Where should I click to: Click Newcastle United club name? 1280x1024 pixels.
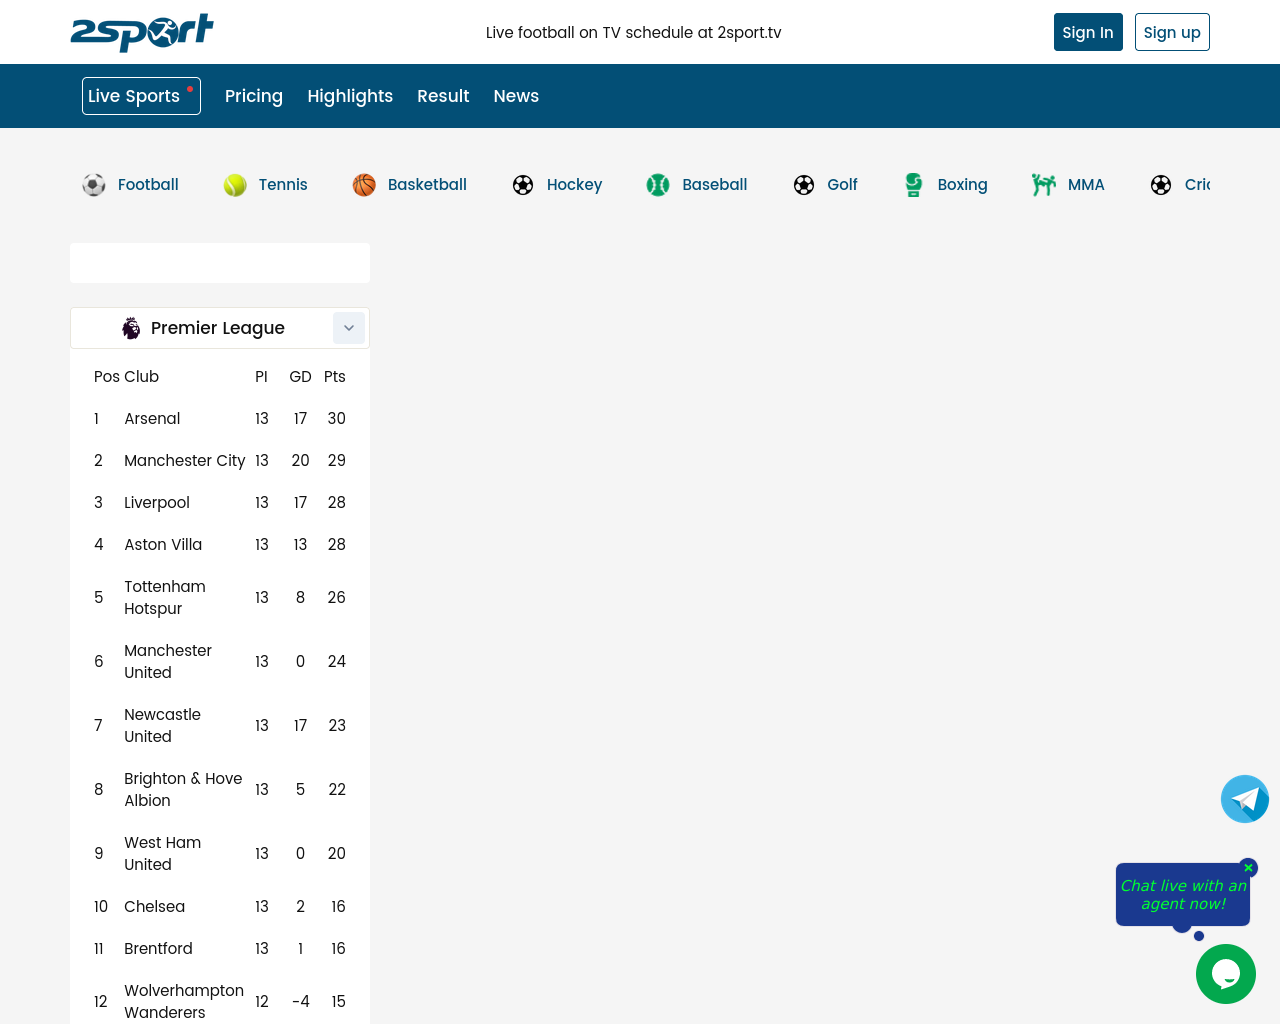pos(162,726)
